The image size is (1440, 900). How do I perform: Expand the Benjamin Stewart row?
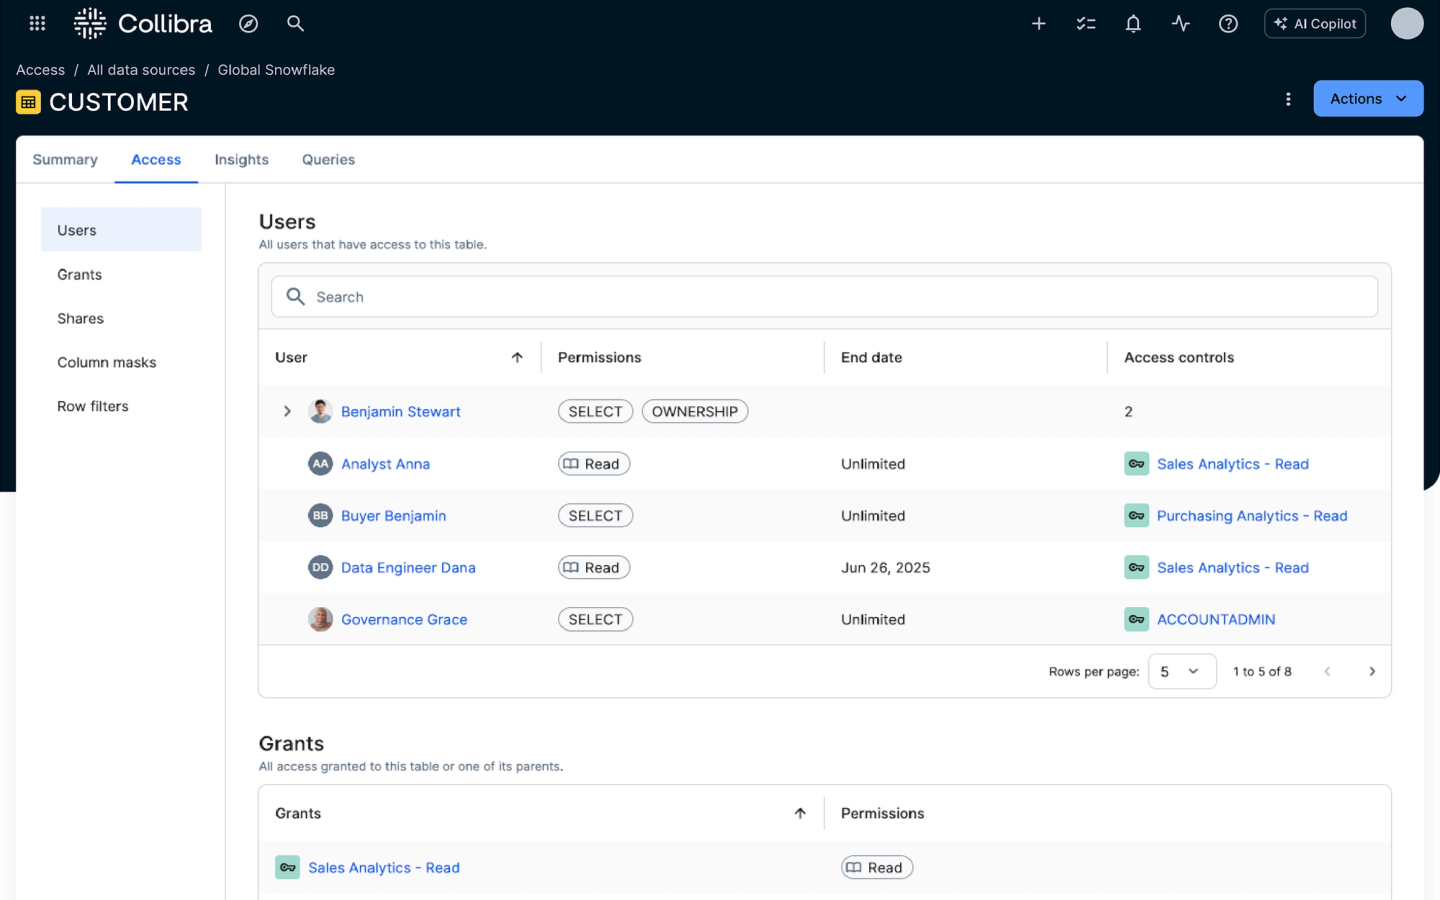tap(287, 411)
